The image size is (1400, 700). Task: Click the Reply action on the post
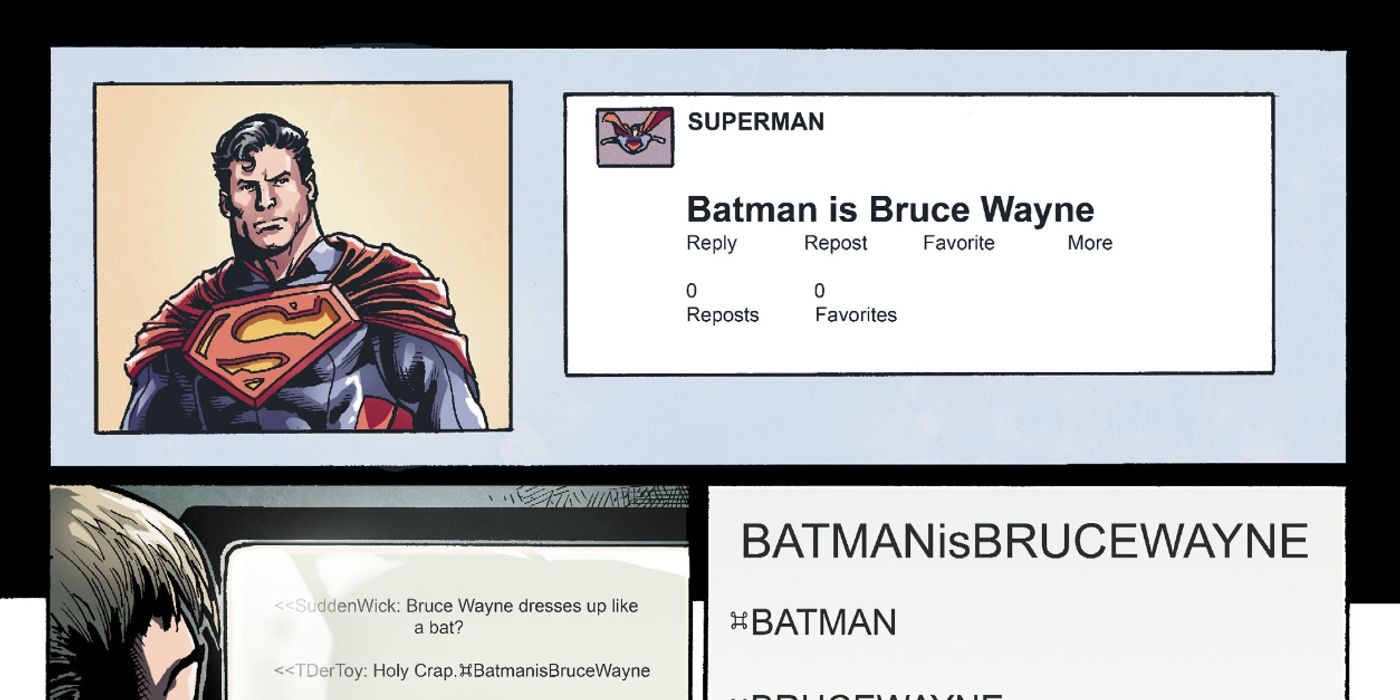point(711,243)
